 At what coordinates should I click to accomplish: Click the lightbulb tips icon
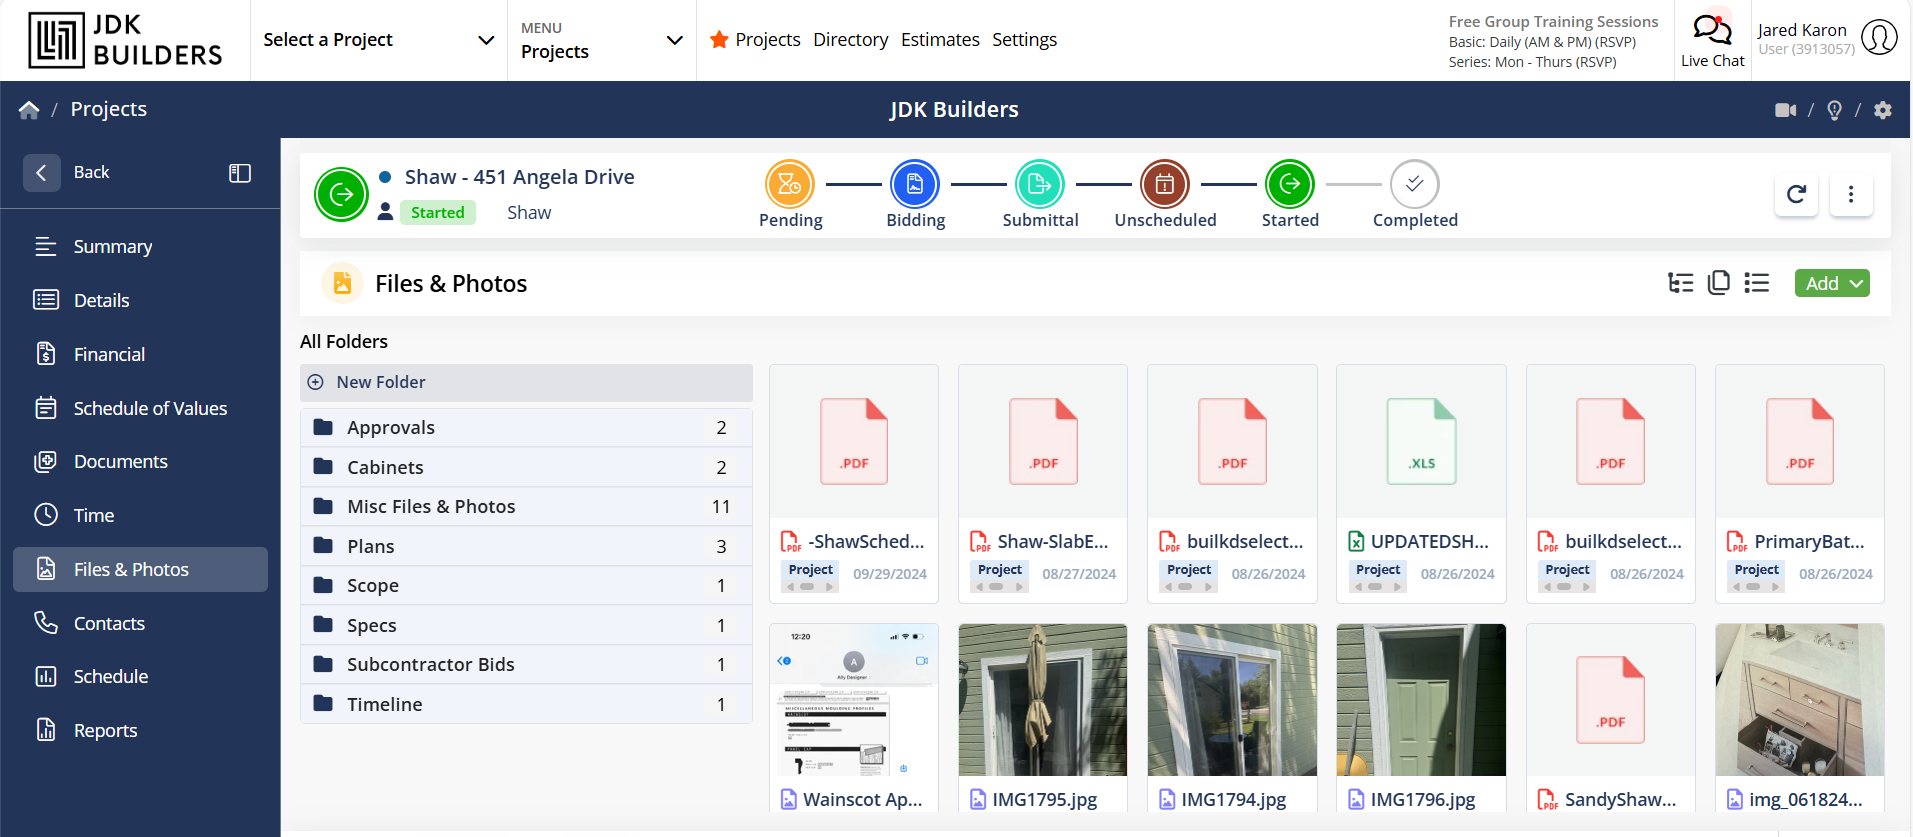point(1834,110)
